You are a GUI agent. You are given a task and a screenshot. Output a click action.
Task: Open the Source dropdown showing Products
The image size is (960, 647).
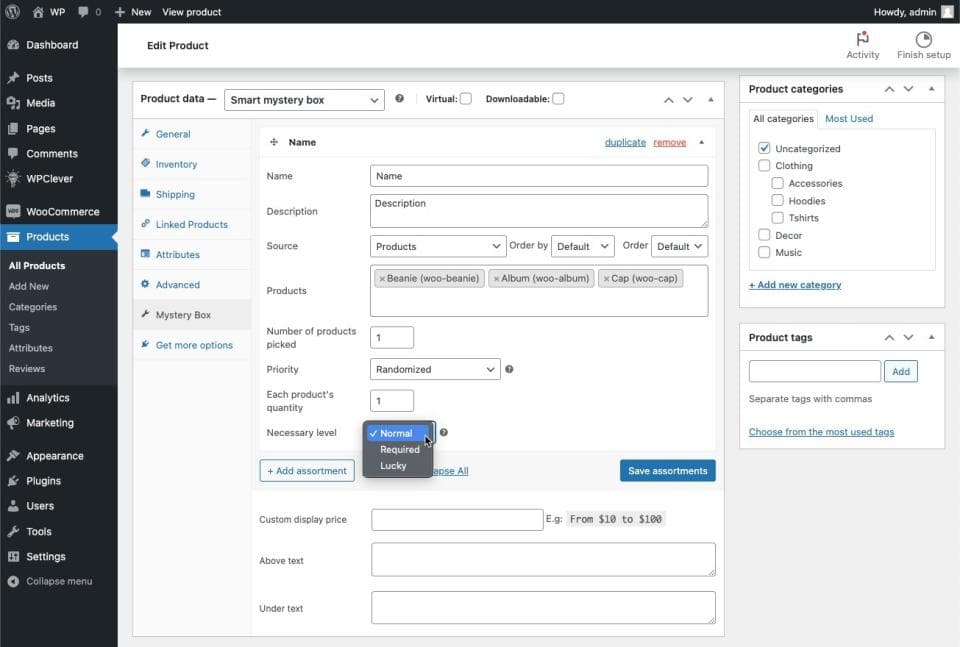pyautogui.click(x=438, y=246)
